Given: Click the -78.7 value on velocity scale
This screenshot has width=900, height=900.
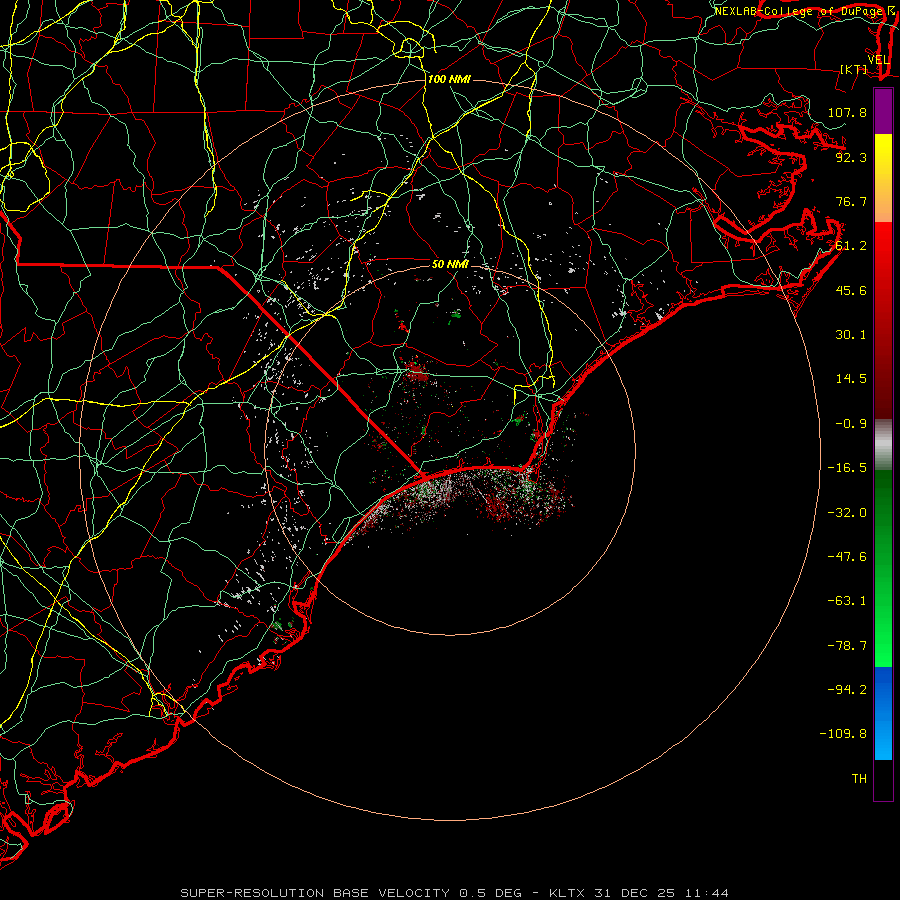Looking at the screenshot, I should coord(847,646).
